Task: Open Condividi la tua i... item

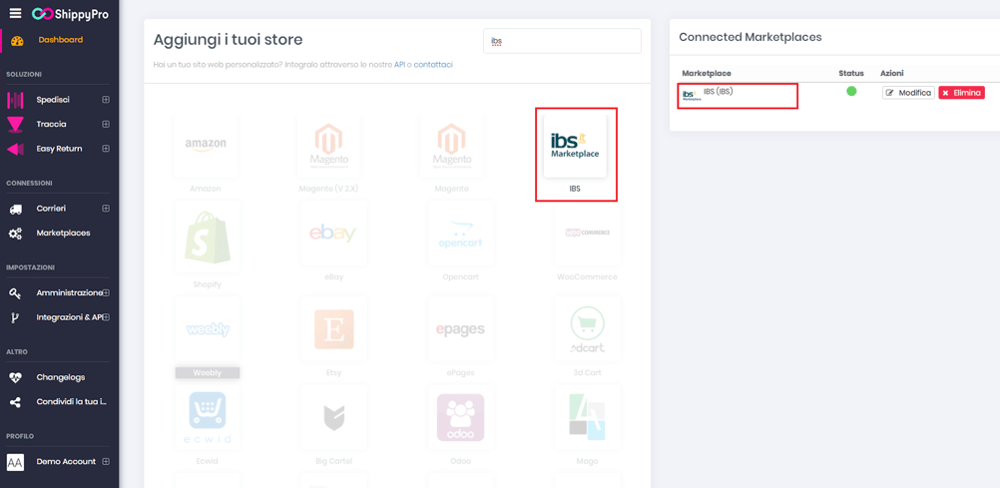Action: 71,402
